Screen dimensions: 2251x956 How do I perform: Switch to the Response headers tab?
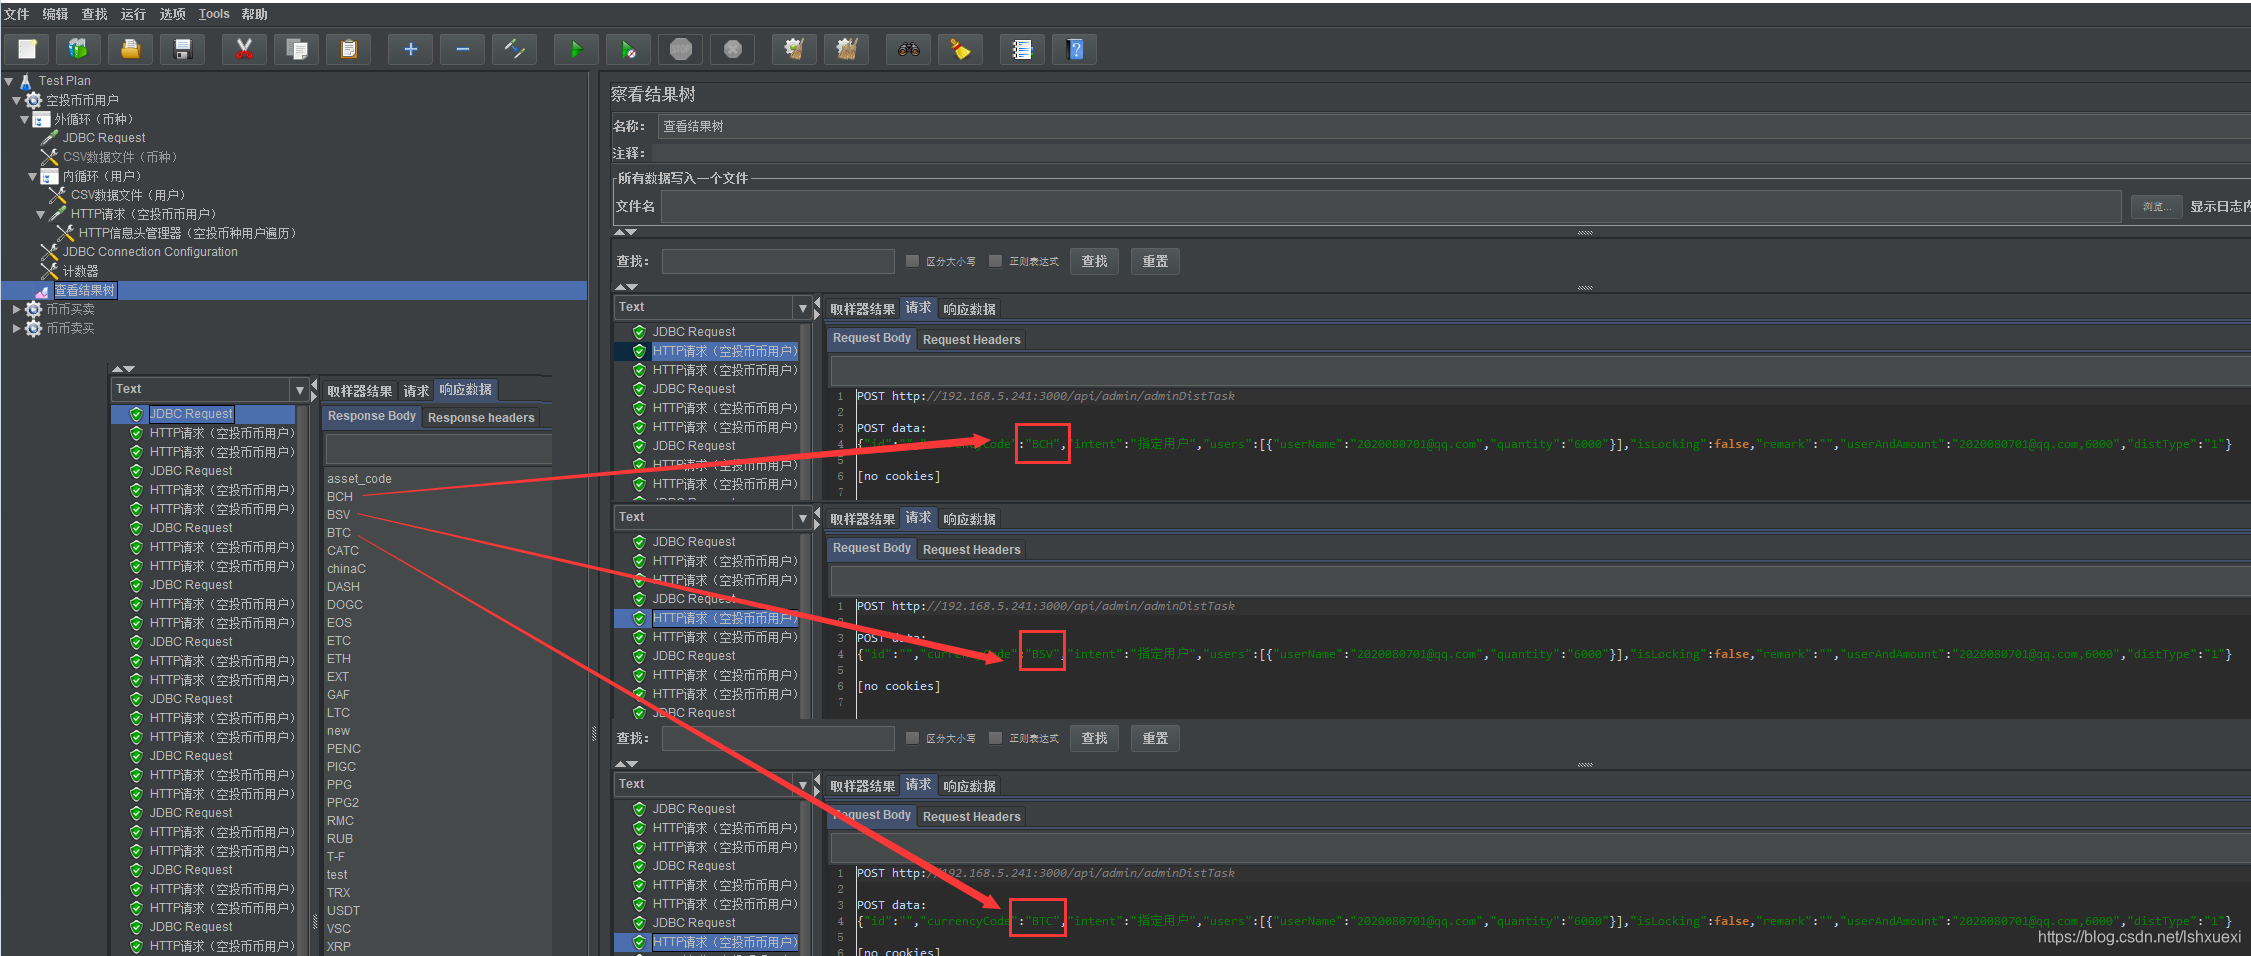pyautogui.click(x=481, y=417)
